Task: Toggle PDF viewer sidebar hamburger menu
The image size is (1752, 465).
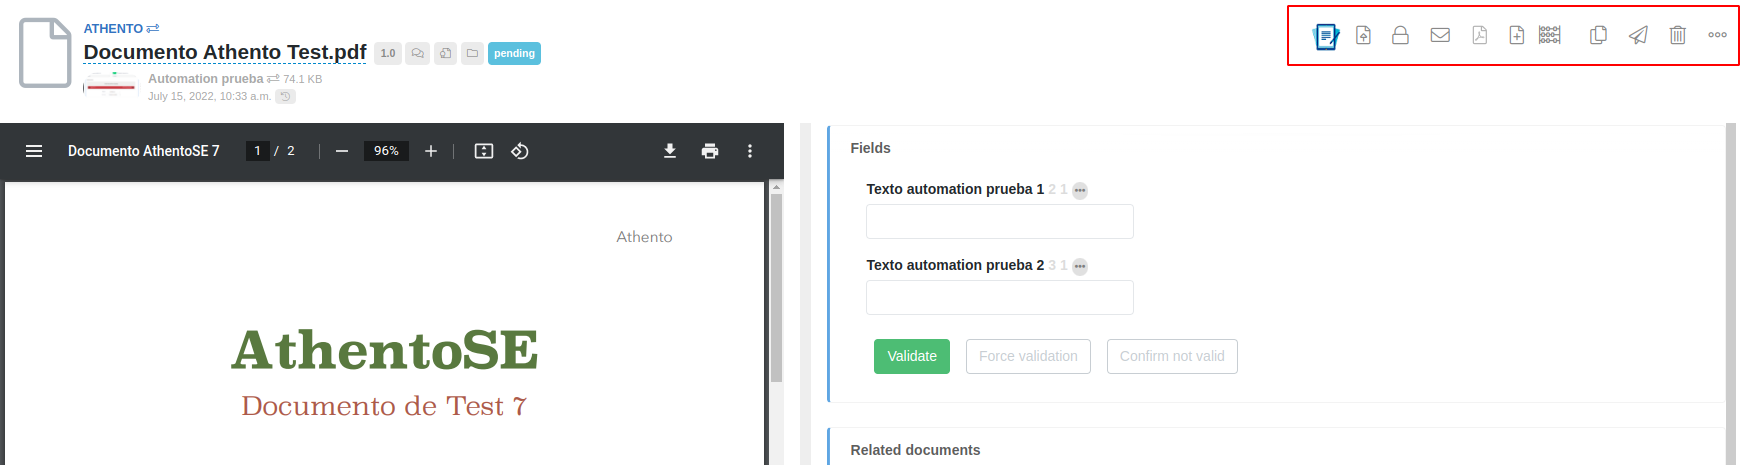Action: [x=34, y=151]
